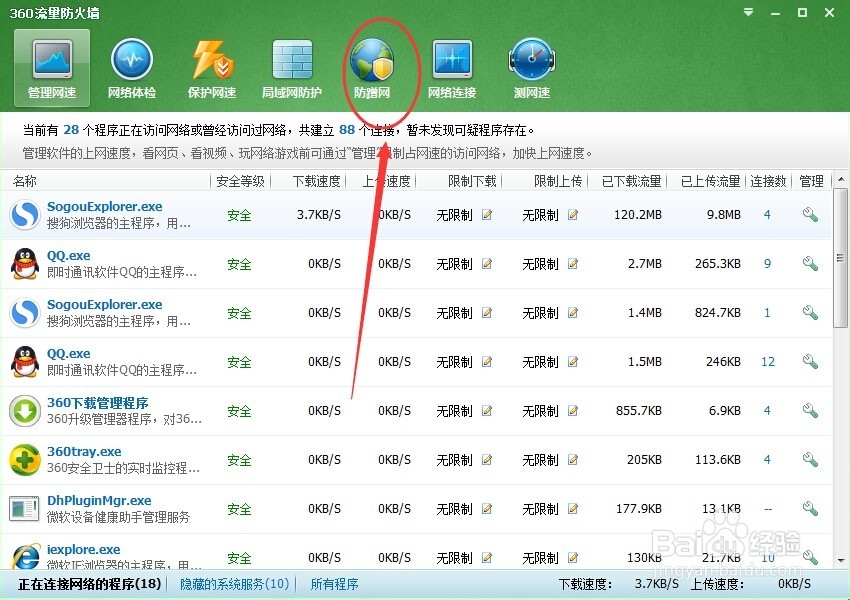Open manage wrench for DhPluginMgr.exe row
This screenshot has height=600, width=850.
click(x=810, y=508)
